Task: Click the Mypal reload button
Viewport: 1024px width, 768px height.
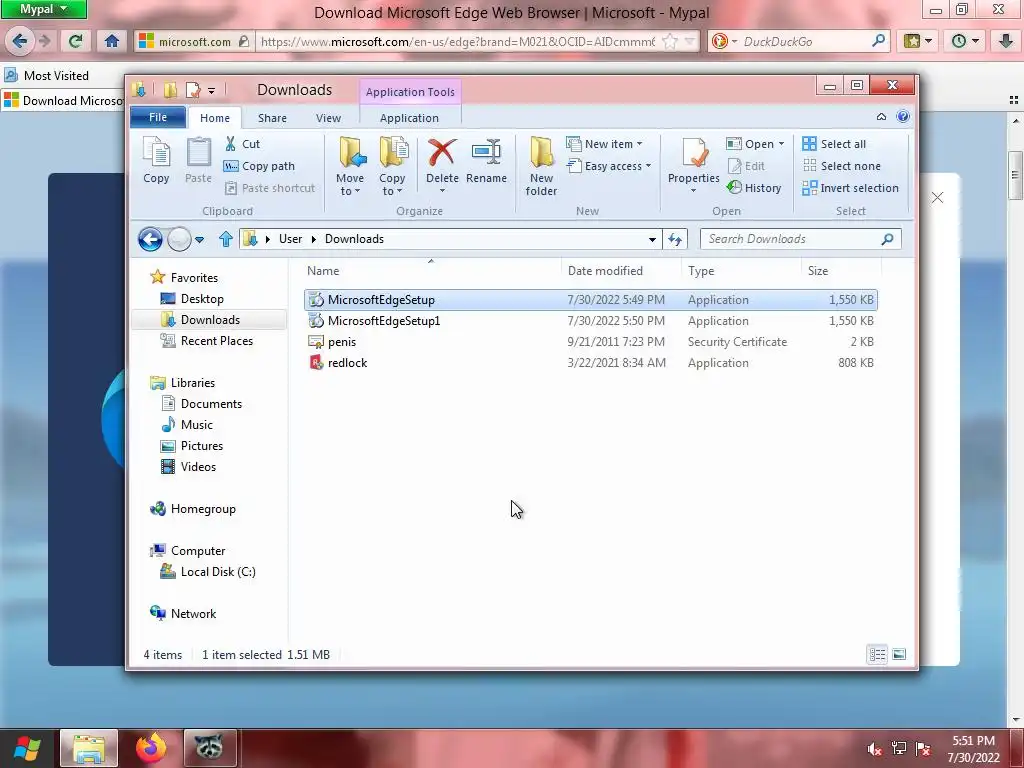Action: coord(76,41)
